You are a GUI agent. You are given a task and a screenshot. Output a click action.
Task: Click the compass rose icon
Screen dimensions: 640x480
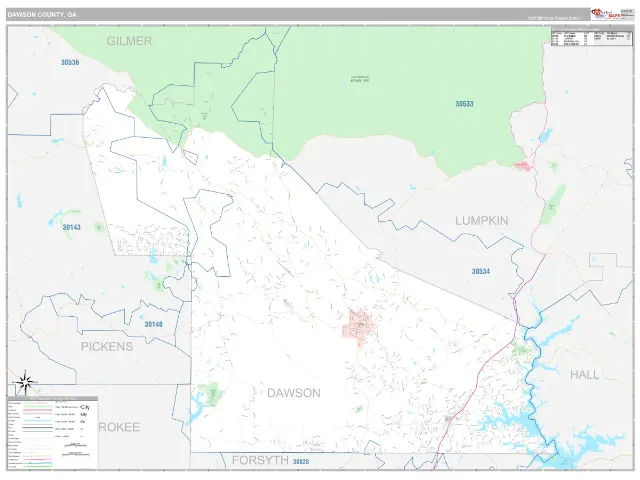[x=25, y=382]
